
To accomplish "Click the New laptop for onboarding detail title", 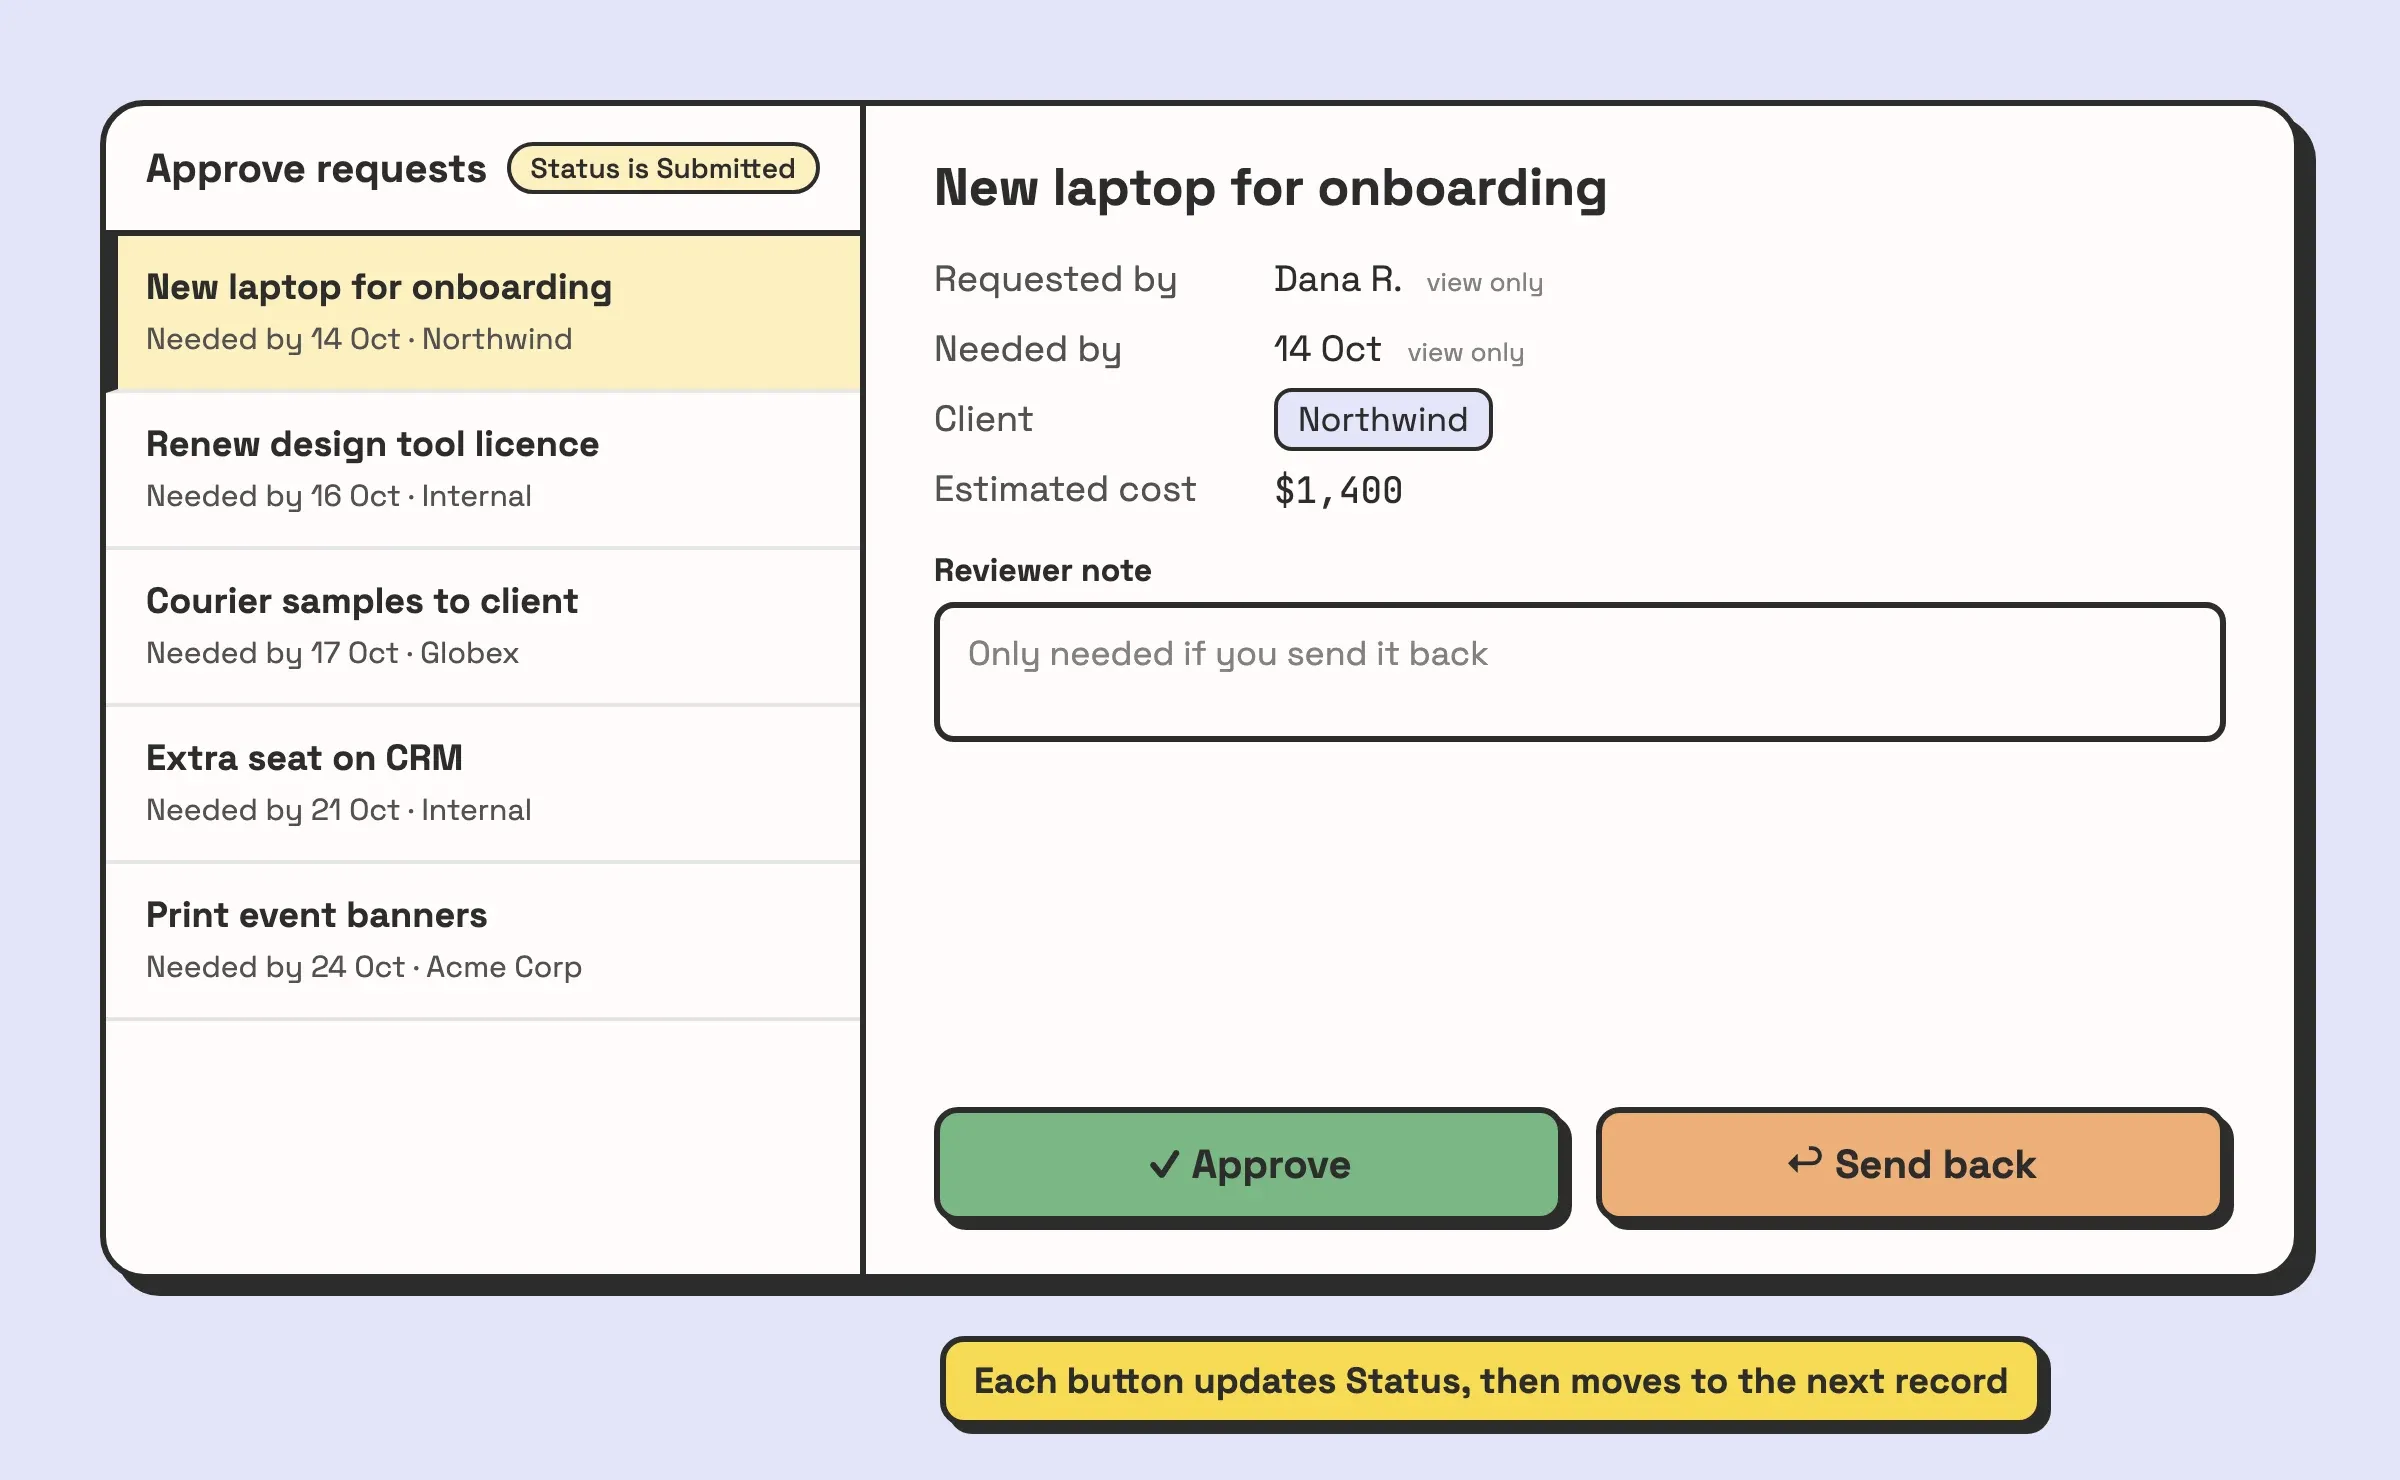I will [1270, 187].
